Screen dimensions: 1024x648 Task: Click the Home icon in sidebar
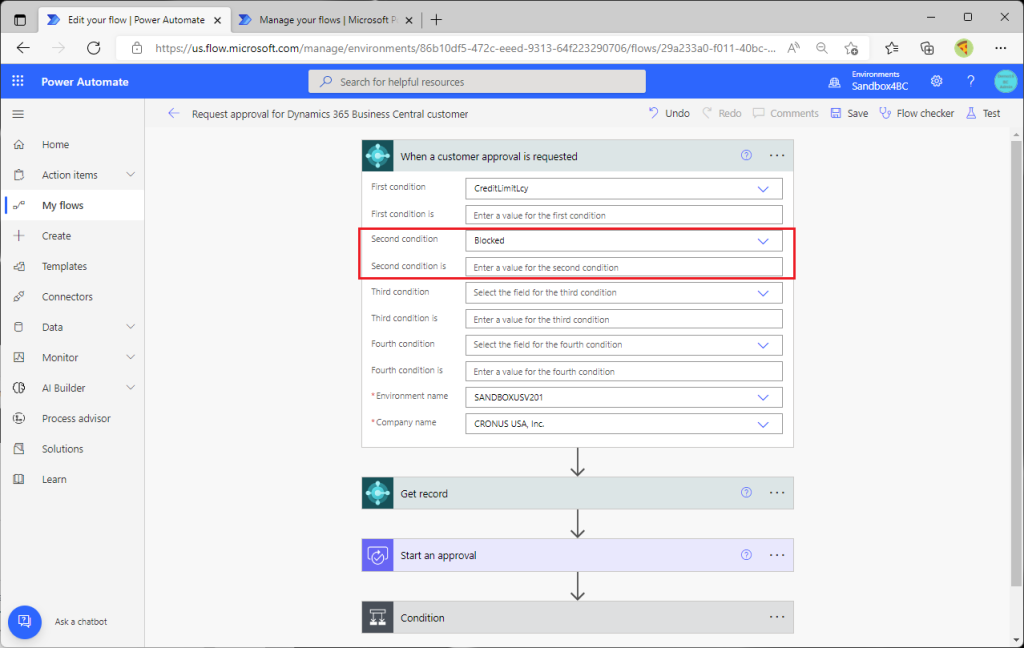pos(19,144)
